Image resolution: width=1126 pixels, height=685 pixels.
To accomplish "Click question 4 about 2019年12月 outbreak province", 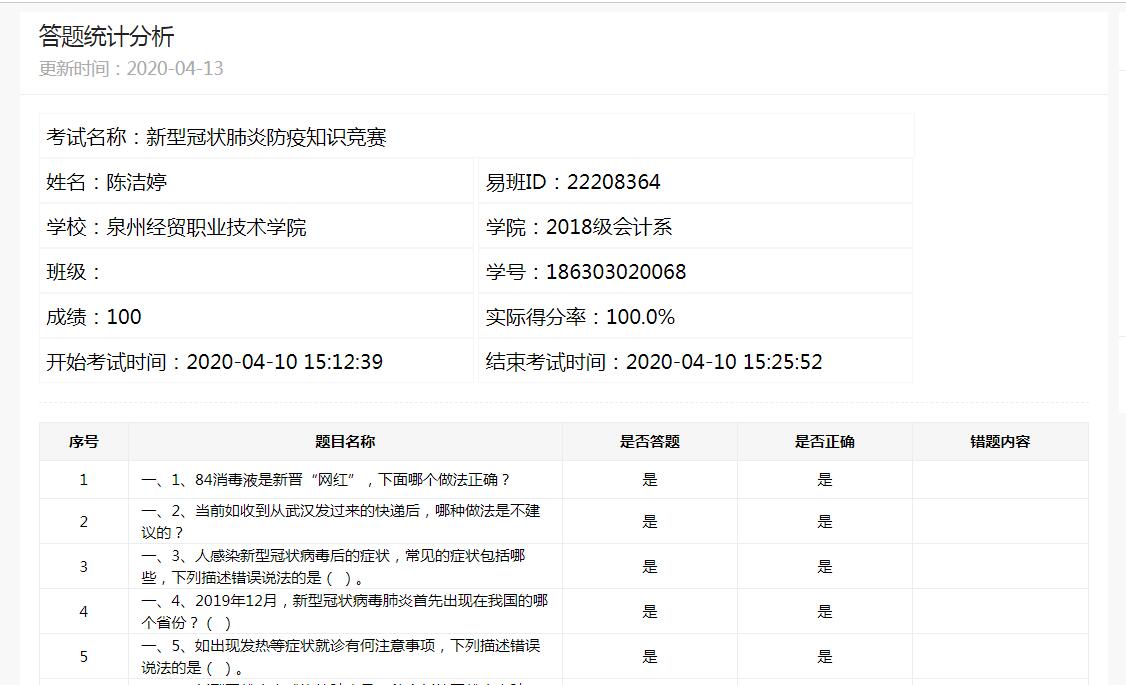I will 345,611.
